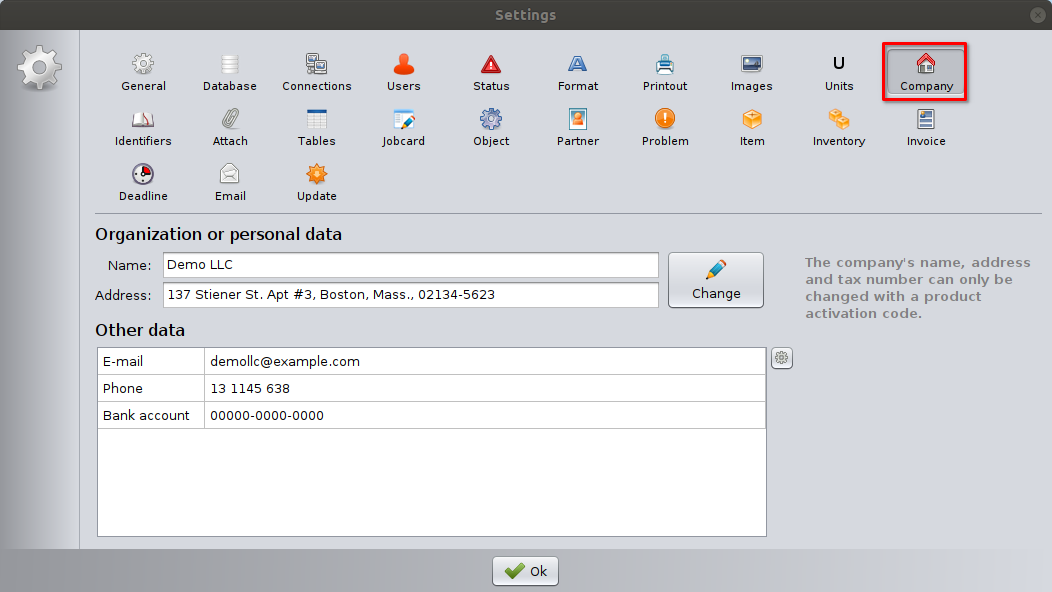Select the Update settings icon
Viewport: 1052px width, 592px height.
click(316, 183)
